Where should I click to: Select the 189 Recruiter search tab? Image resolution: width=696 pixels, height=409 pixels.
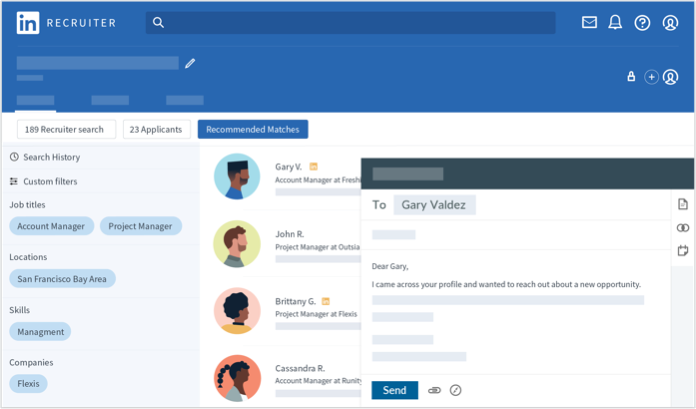[66, 129]
